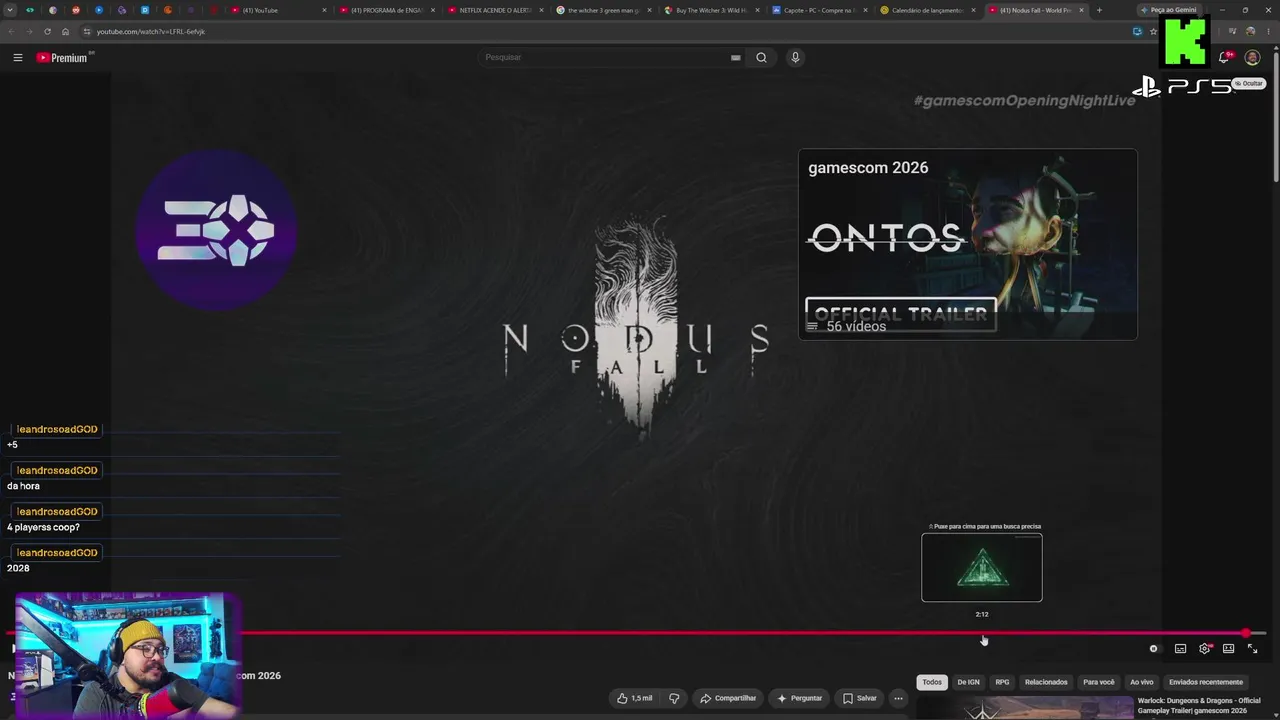The height and width of the screenshot is (720, 1280).
Task: Toggle subtitles in the video player
Action: 1180,649
